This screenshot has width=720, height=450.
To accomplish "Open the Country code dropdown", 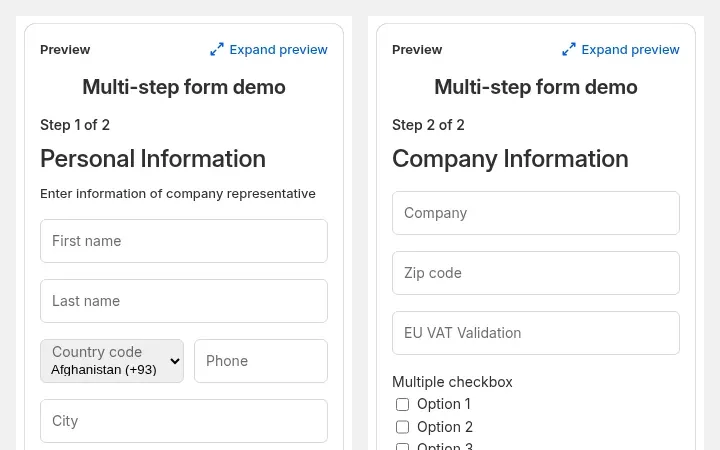I will point(112,361).
